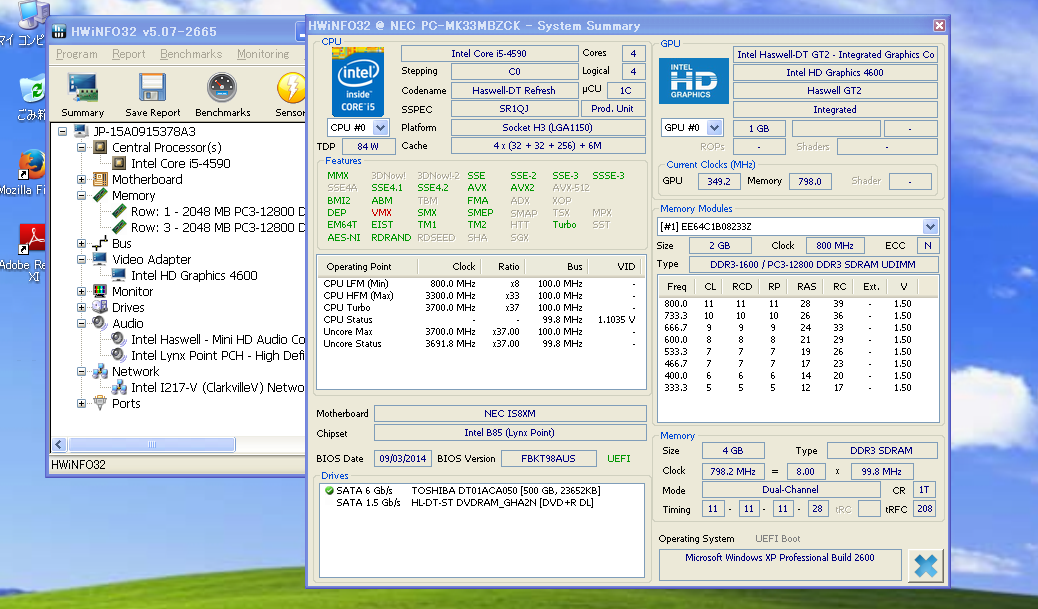Open the CPU #0 selector dropdown
Viewport: 1038px width, 609px height.
(x=381, y=128)
